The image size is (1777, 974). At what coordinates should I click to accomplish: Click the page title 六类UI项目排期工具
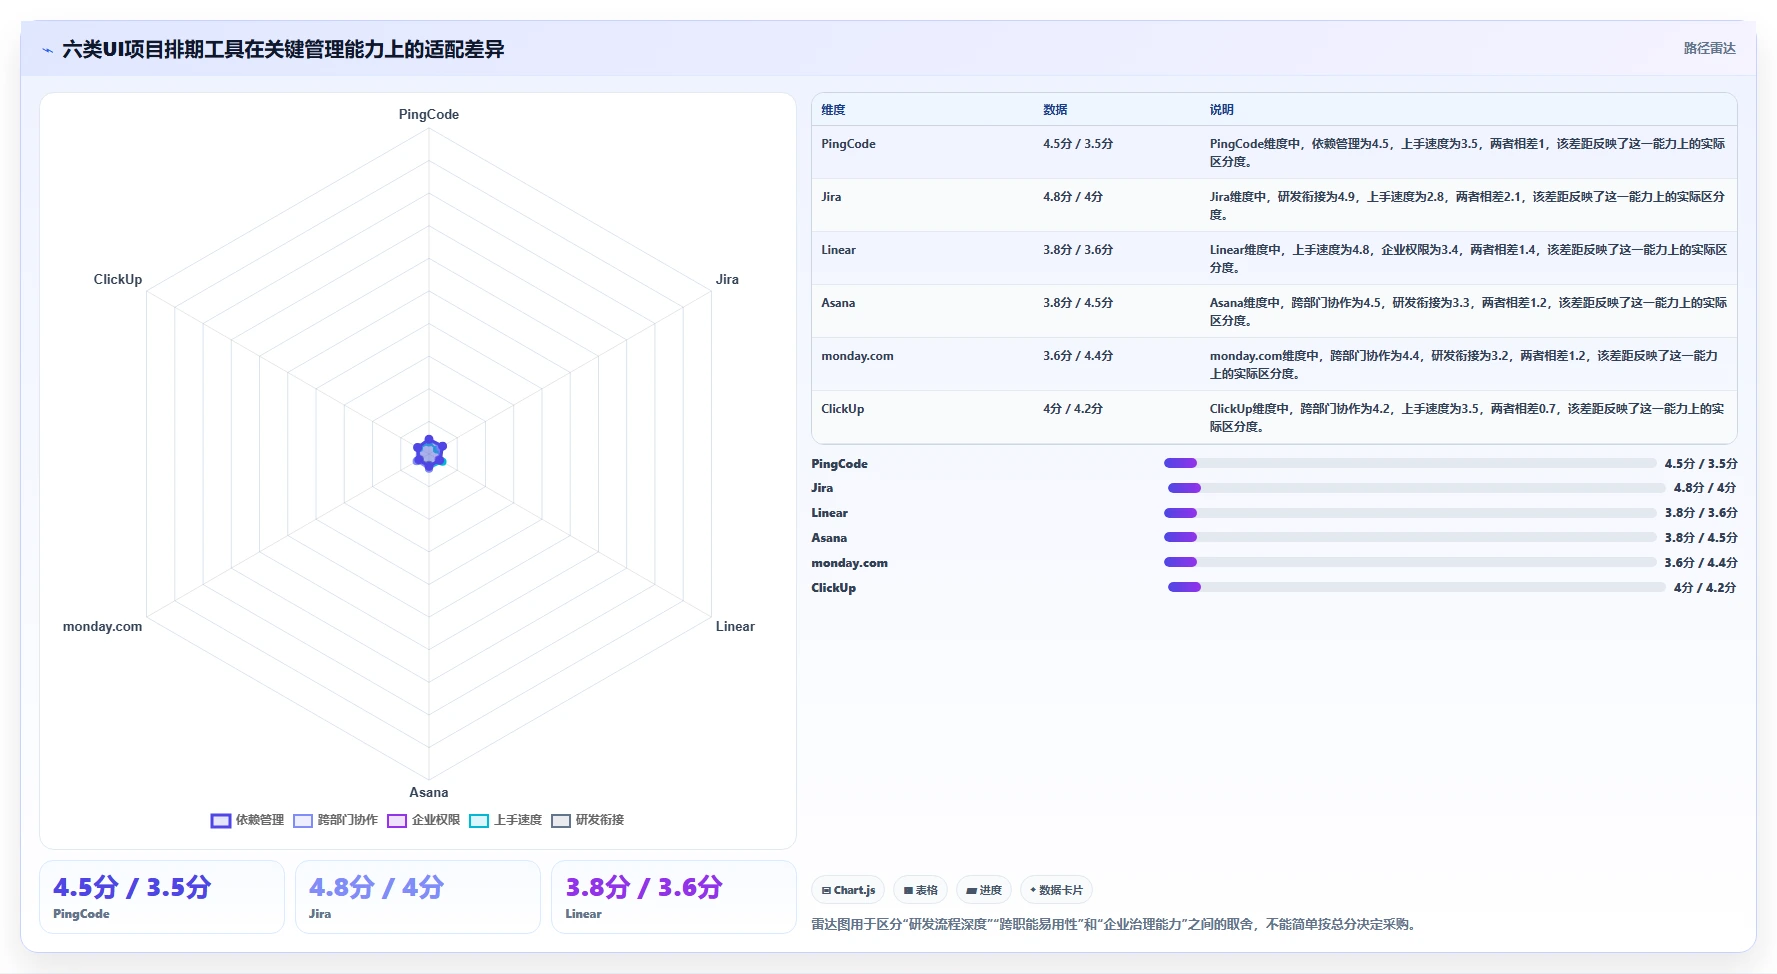283,50
